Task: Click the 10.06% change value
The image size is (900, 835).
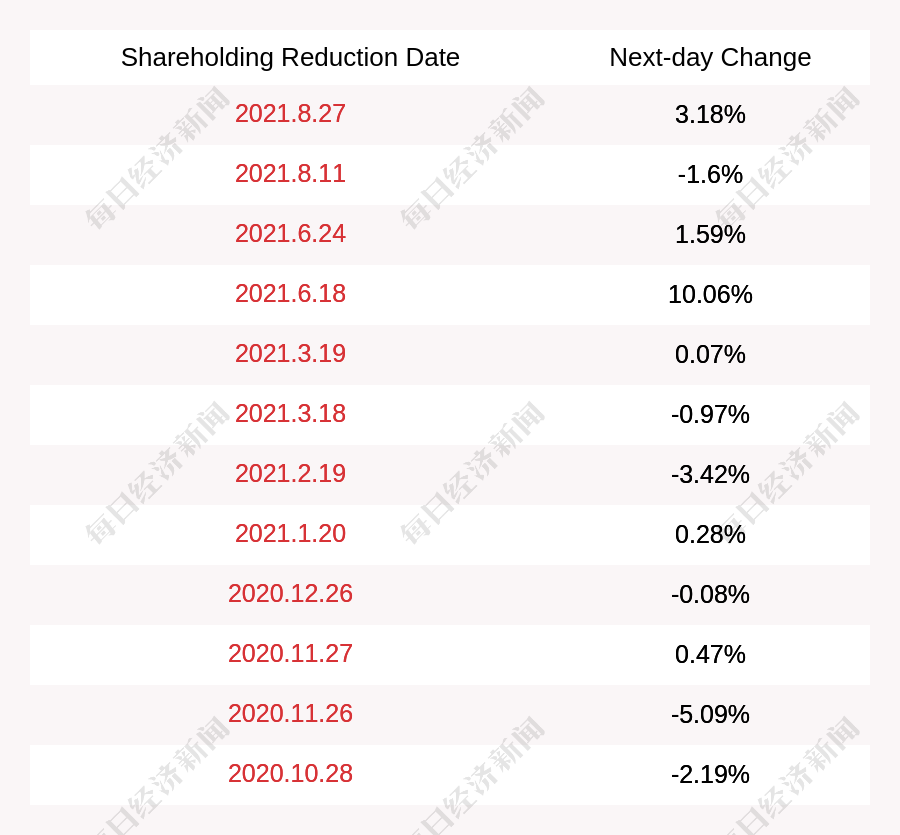Action: (710, 294)
